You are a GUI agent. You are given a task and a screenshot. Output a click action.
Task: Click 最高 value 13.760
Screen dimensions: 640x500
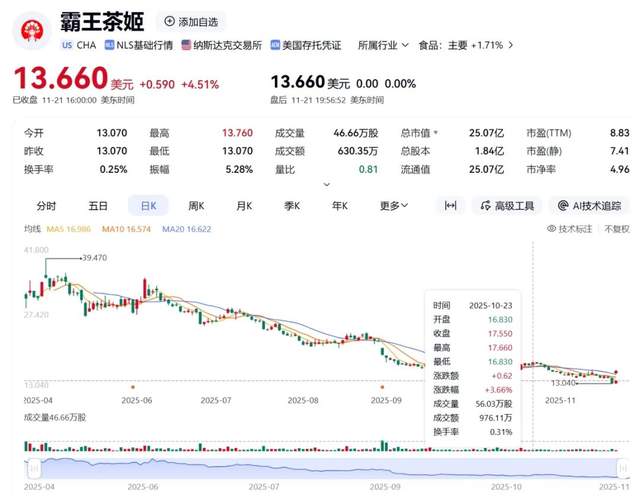[237, 133]
